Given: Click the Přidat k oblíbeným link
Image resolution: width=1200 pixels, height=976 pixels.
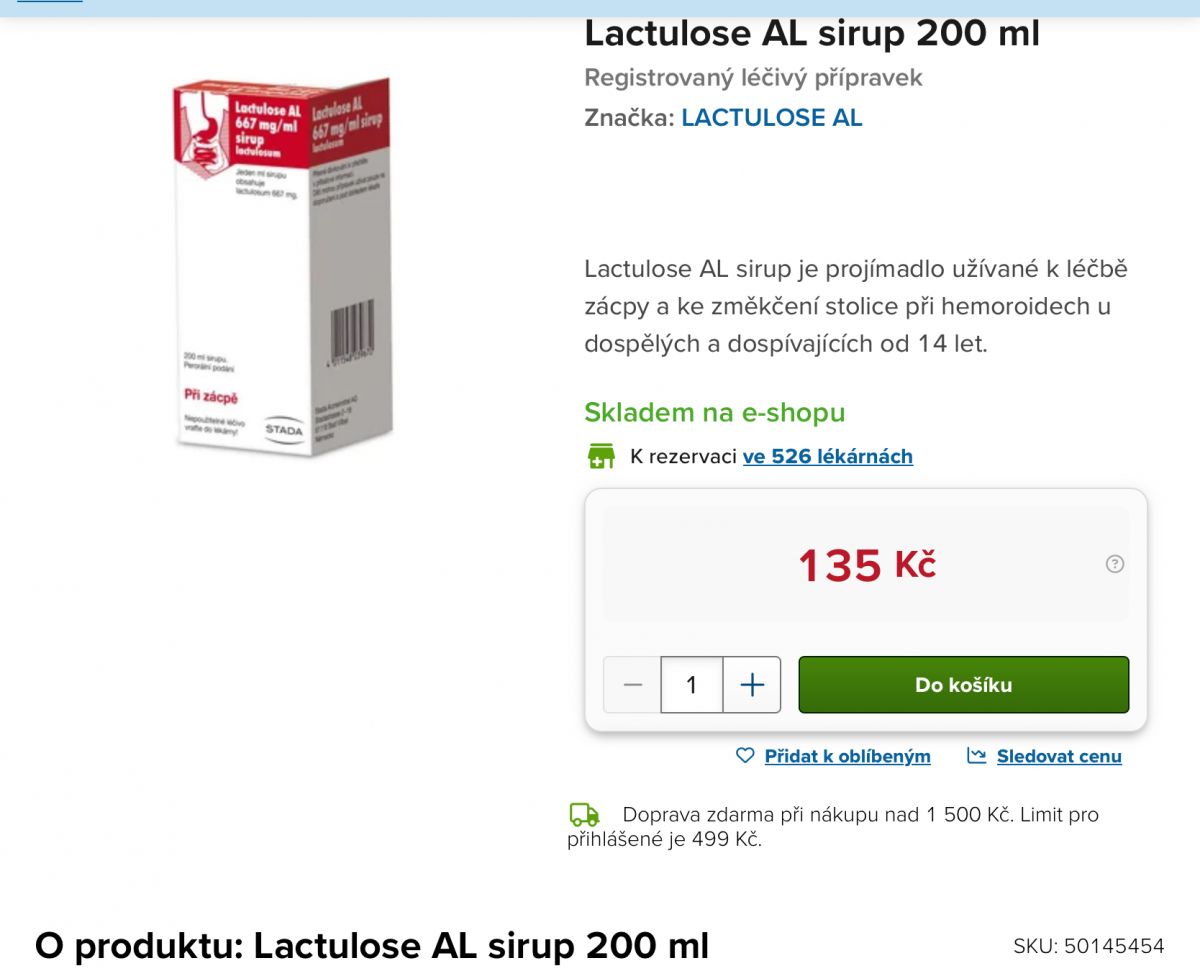Looking at the screenshot, I should 847,757.
